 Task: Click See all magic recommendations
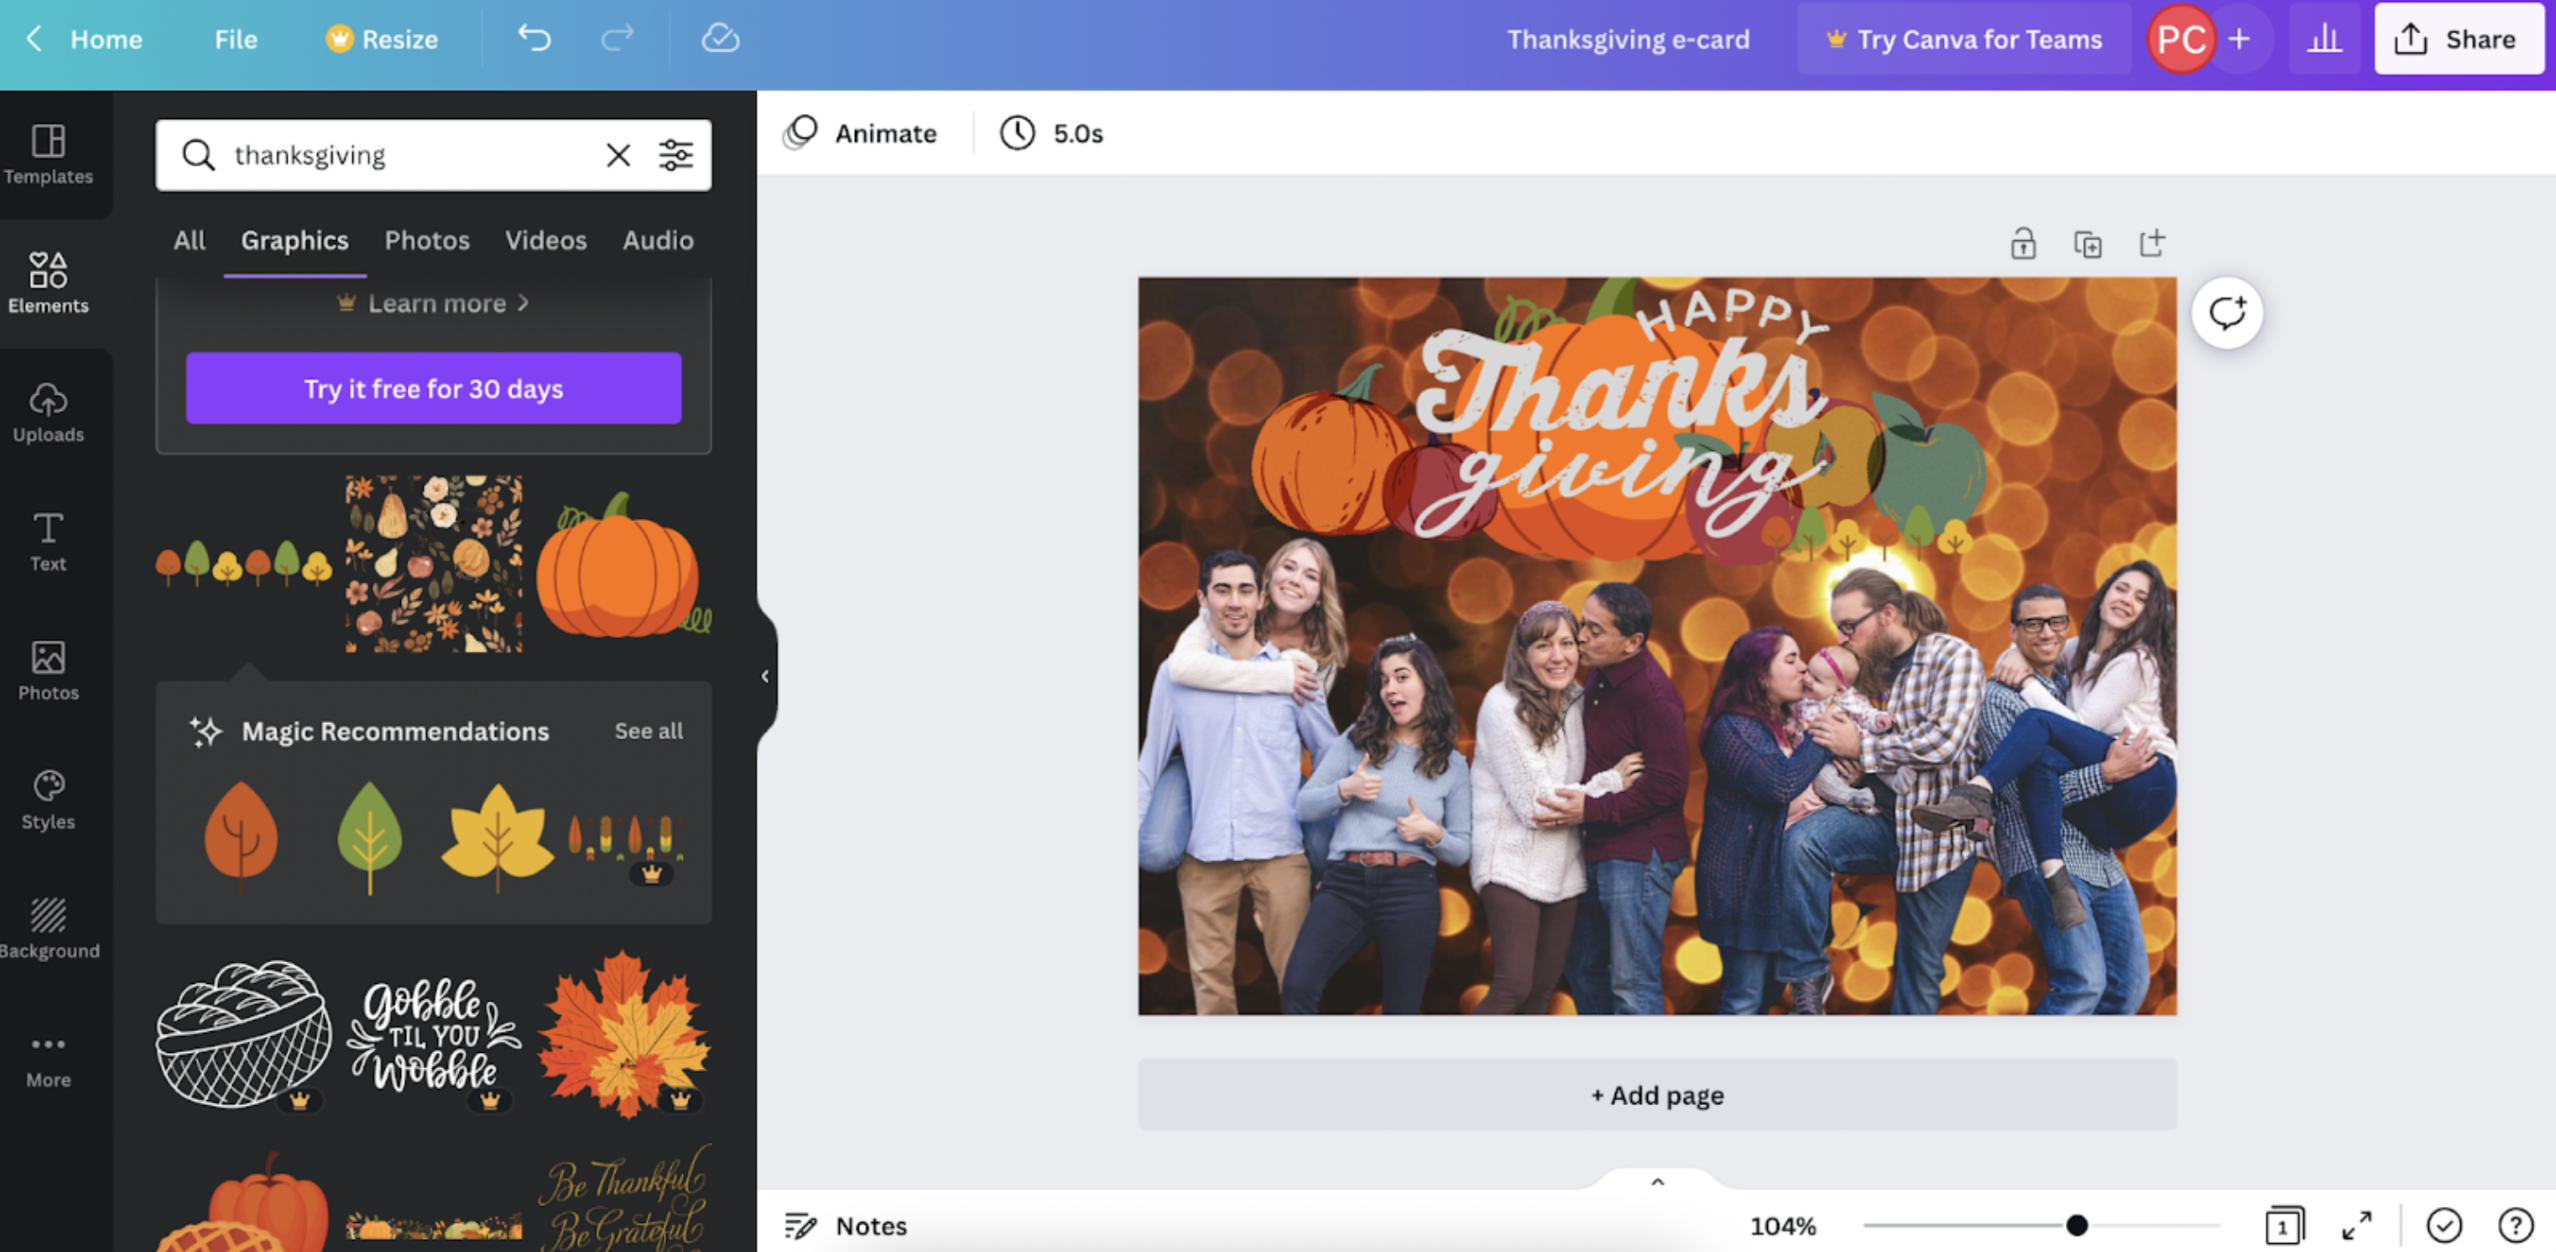coord(649,731)
